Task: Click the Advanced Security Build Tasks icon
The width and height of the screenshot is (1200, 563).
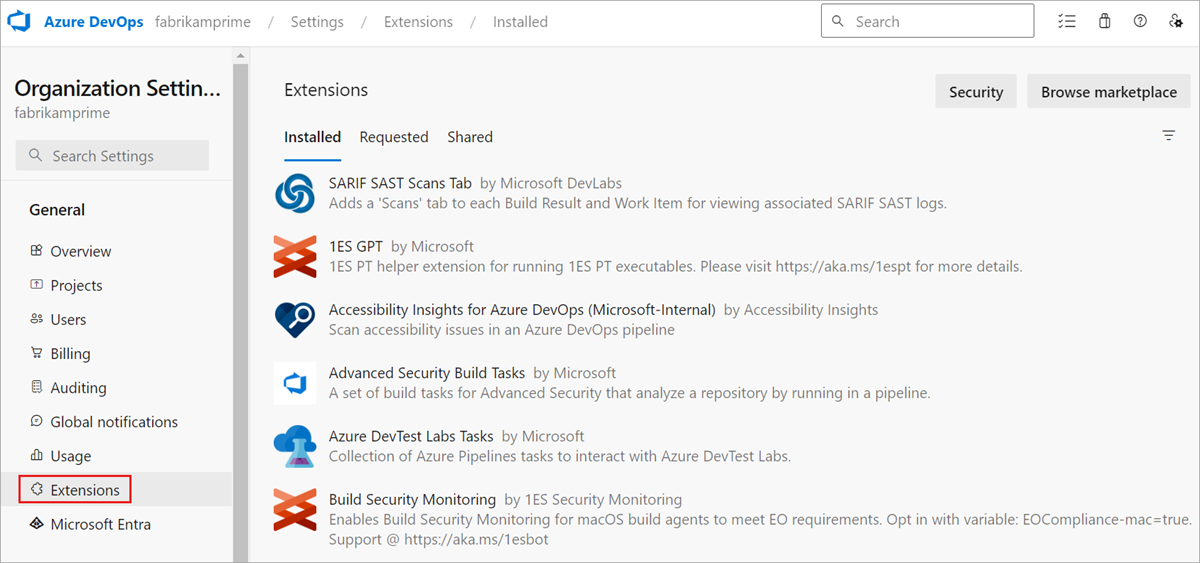Action: coord(295,383)
